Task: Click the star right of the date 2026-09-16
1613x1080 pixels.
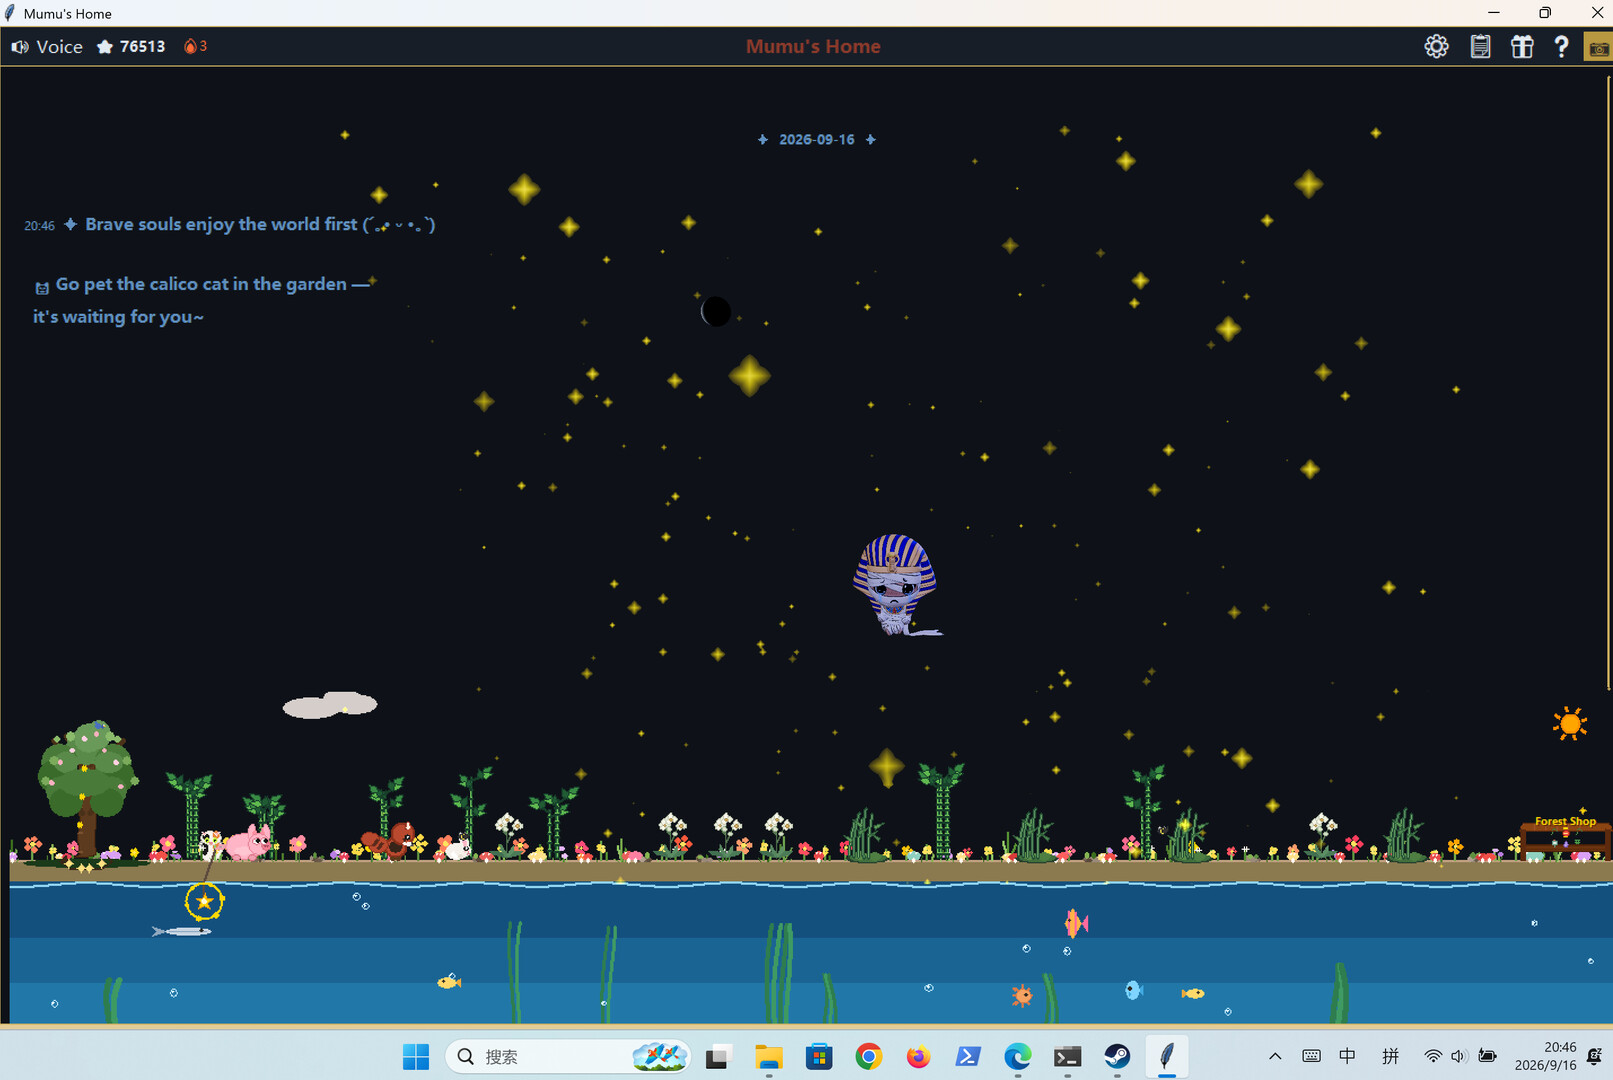Action: (x=871, y=140)
